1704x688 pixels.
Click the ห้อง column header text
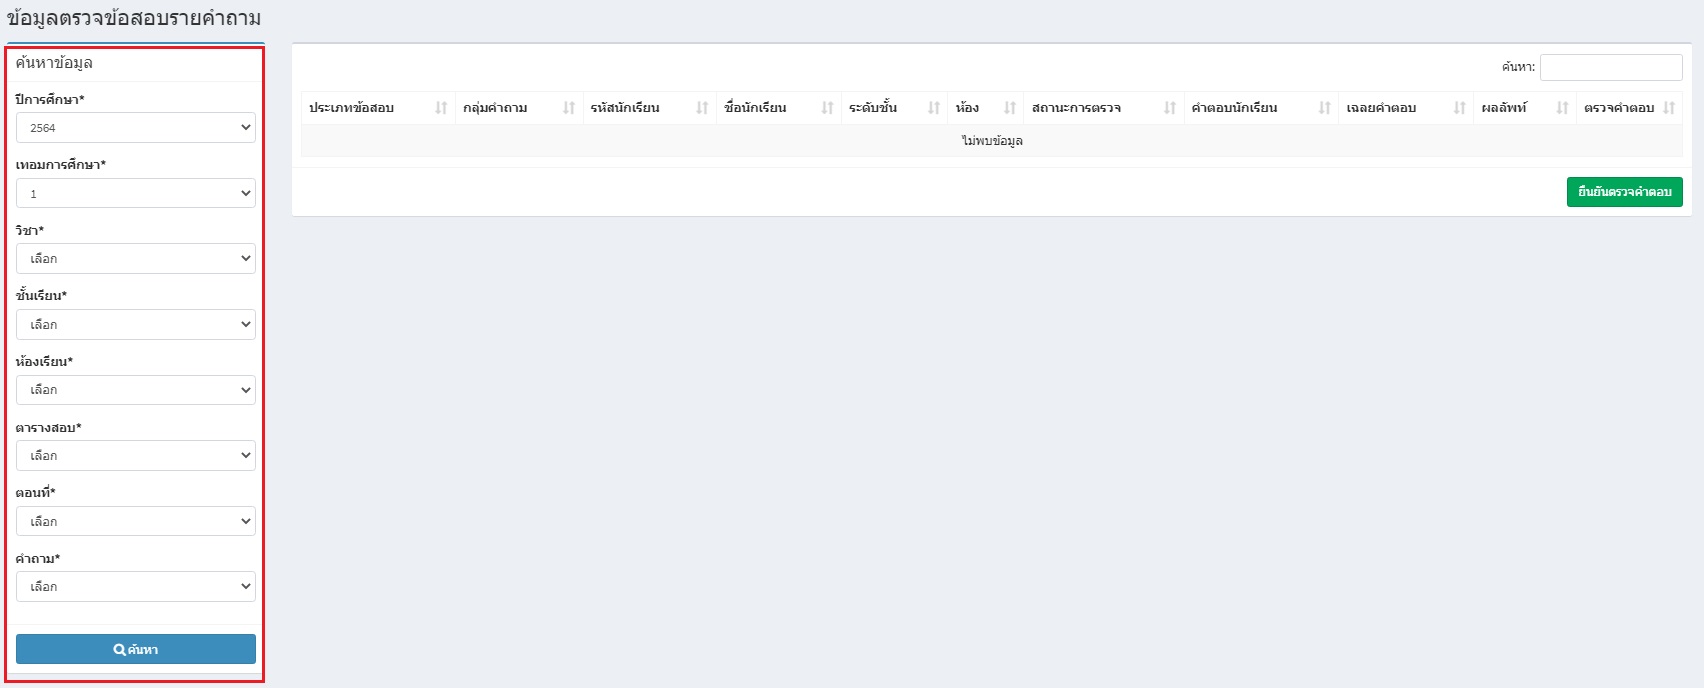[x=967, y=108]
